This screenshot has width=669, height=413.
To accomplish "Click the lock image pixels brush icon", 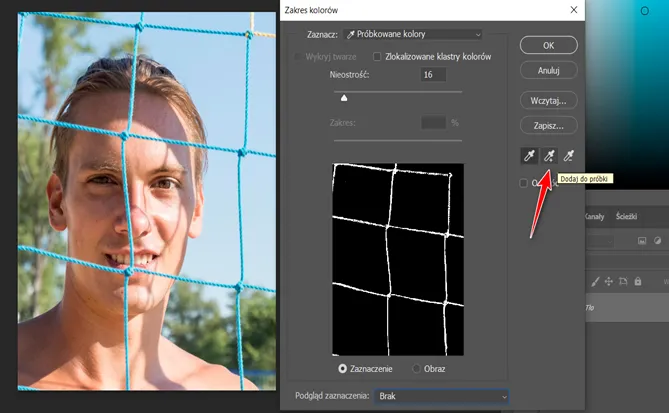I will click(x=595, y=283).
